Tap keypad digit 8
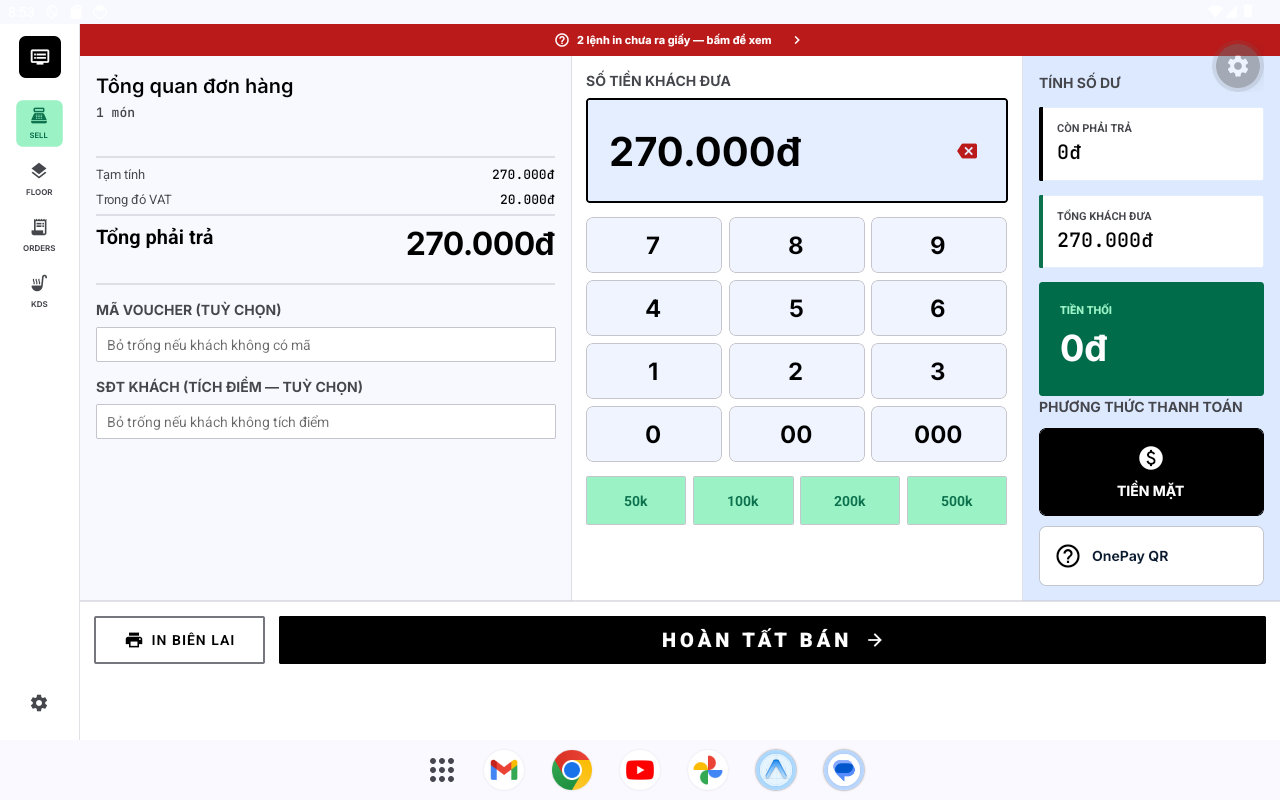Image resolution: width=1280 pixels, height=800 pixels. (x=797, y=245)
